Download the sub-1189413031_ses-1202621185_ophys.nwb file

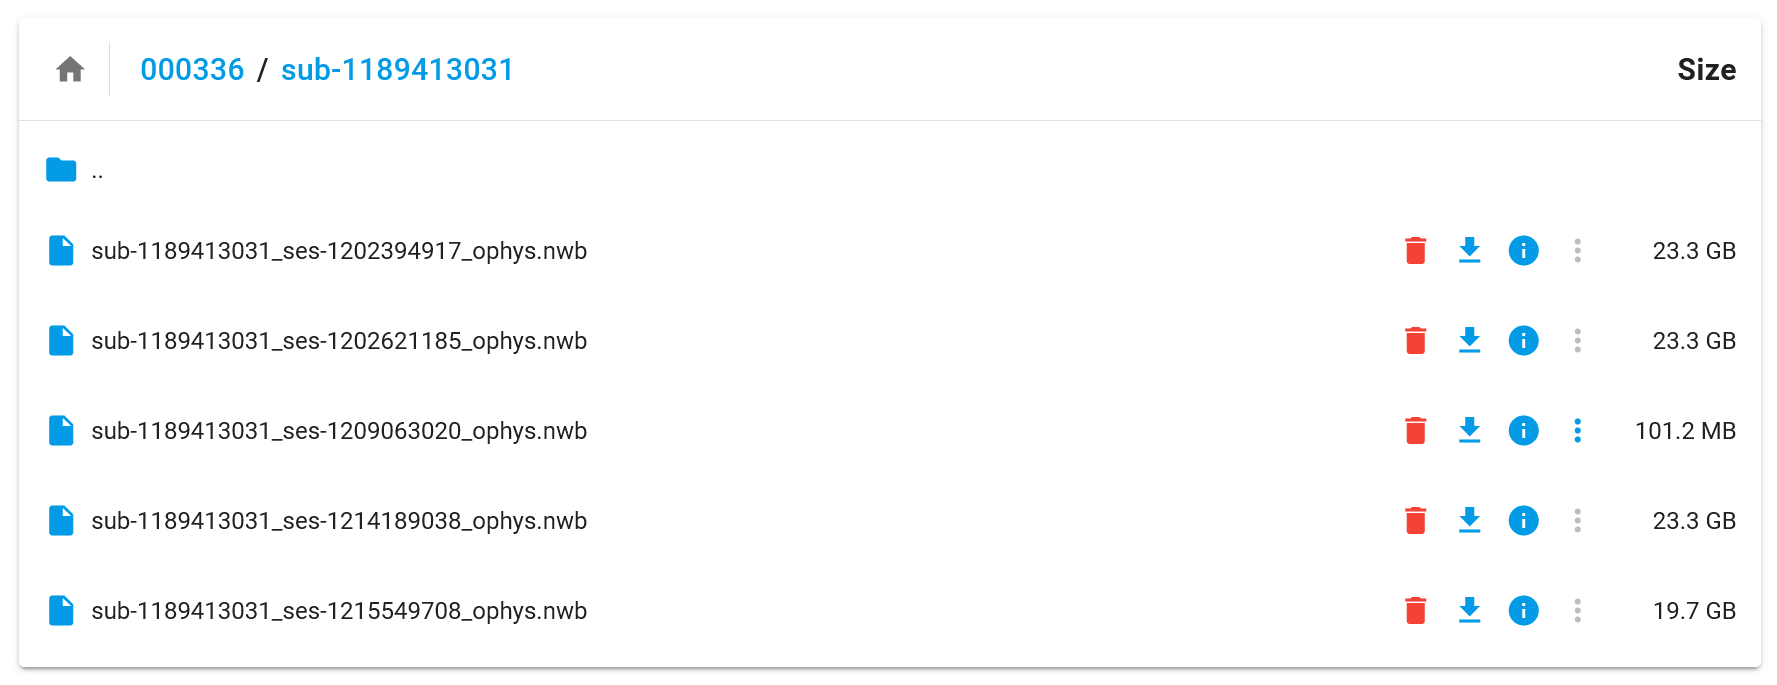(1469, 340)
